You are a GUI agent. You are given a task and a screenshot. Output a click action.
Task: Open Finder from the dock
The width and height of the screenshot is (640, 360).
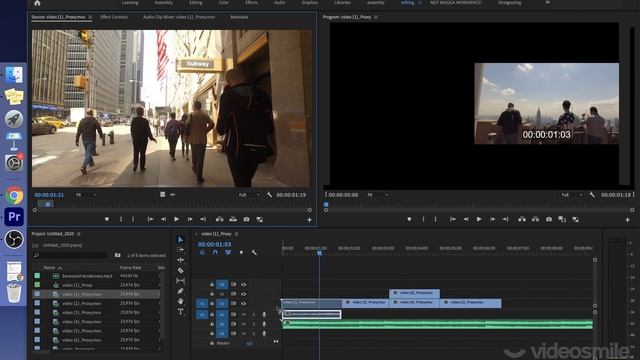[x=14, y=75]
